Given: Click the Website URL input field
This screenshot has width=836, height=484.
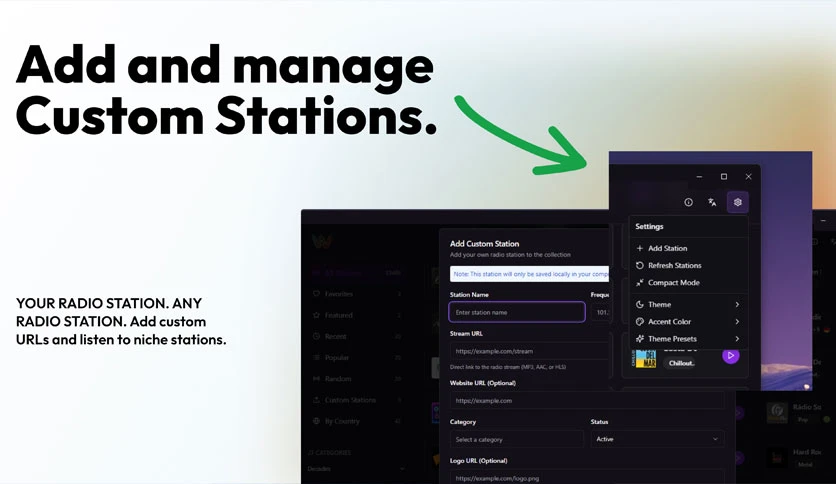Looking at the screenshot, I should [586, 400].
